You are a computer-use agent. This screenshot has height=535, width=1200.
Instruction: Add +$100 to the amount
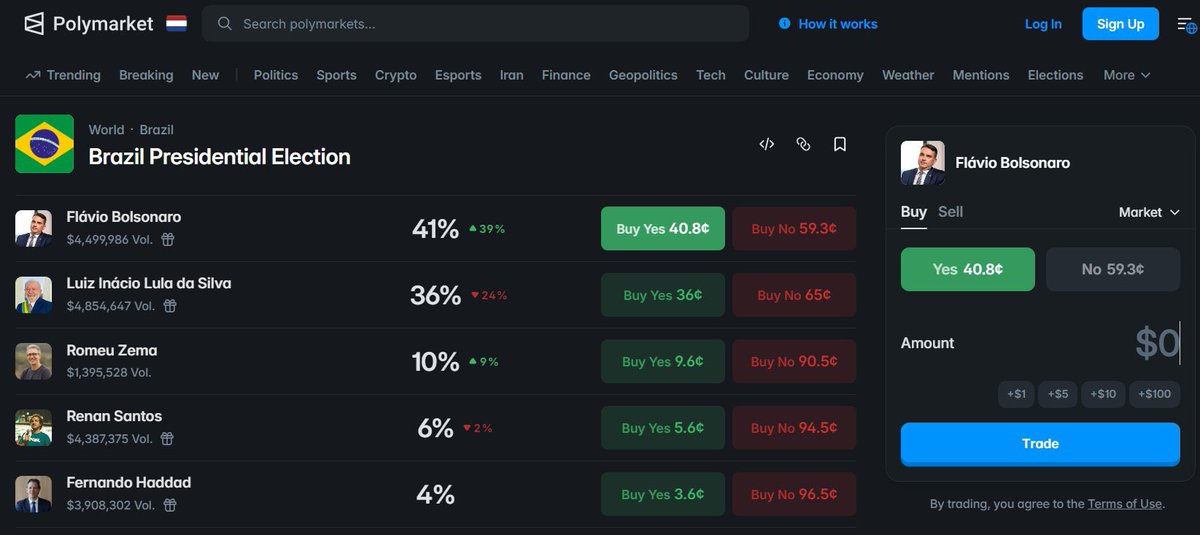(1155, 394)
